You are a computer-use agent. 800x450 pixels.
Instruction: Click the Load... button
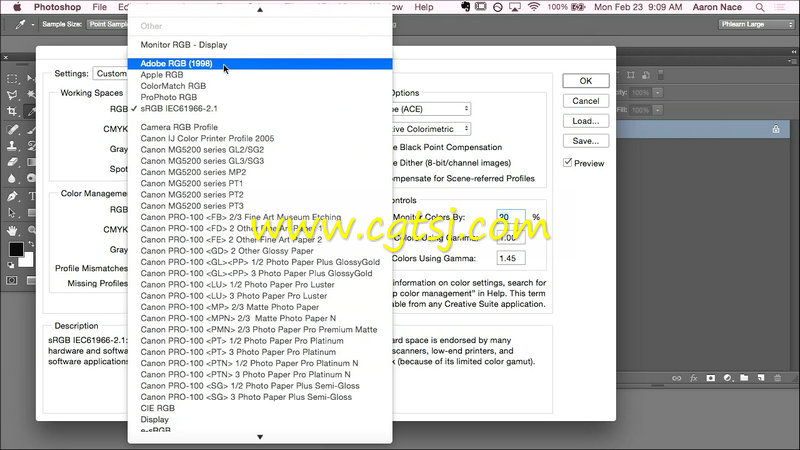coord(586,121)
